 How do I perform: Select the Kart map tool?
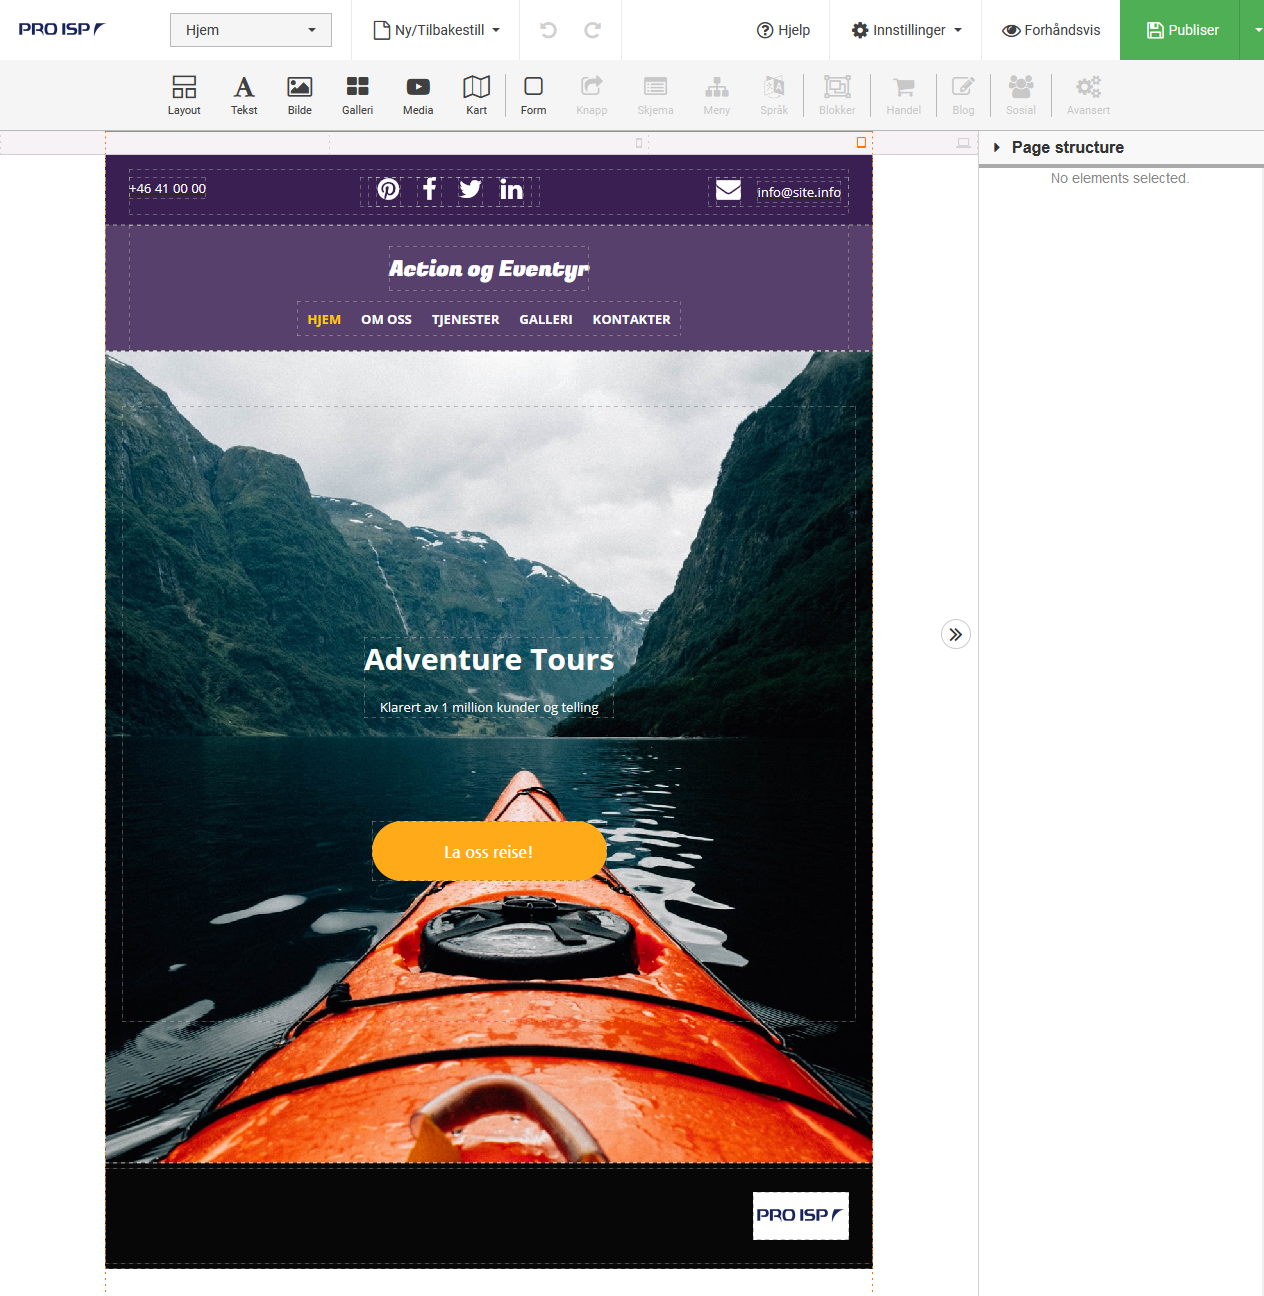pyautogui.click(x=477, y=96)
